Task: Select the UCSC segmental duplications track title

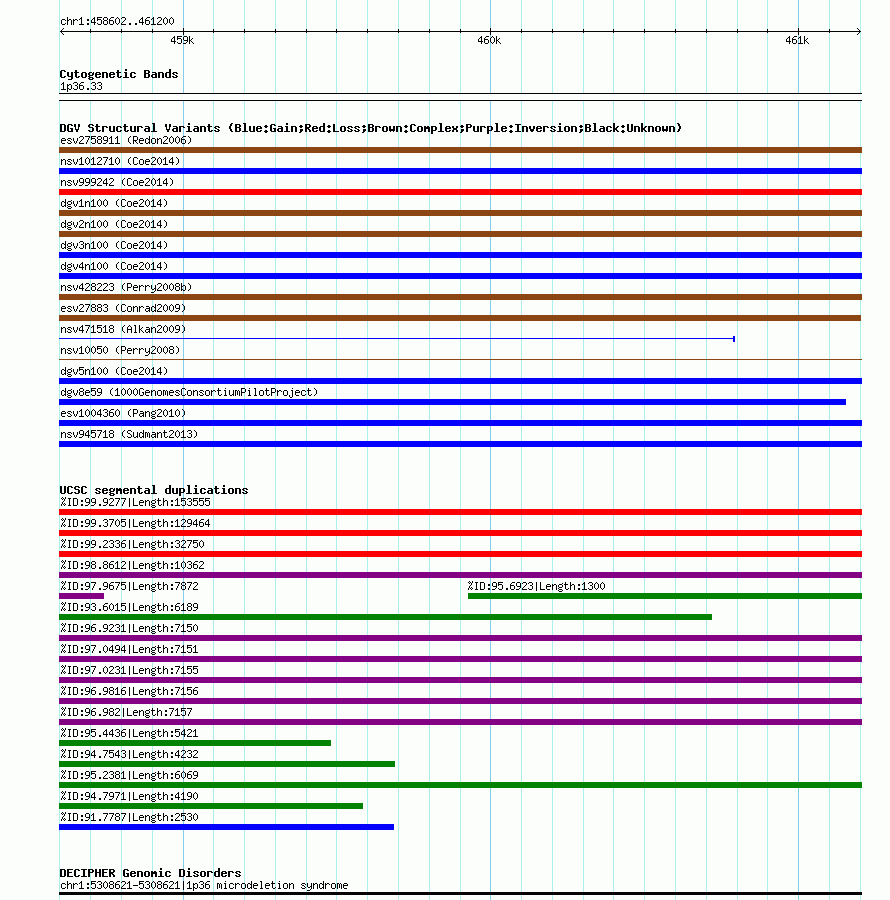Action: pyautogui.click(x=154, y=490)
